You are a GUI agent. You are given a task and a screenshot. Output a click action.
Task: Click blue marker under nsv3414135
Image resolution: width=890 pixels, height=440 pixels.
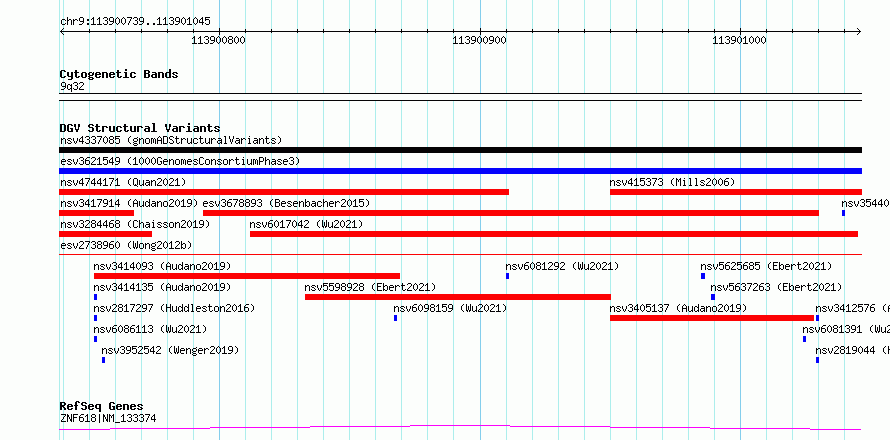(95, 297)
